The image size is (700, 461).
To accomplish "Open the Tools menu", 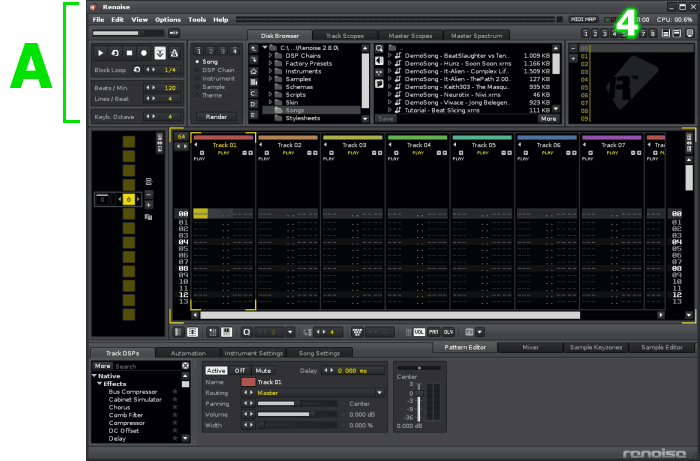I will click(x=197, y=20).
